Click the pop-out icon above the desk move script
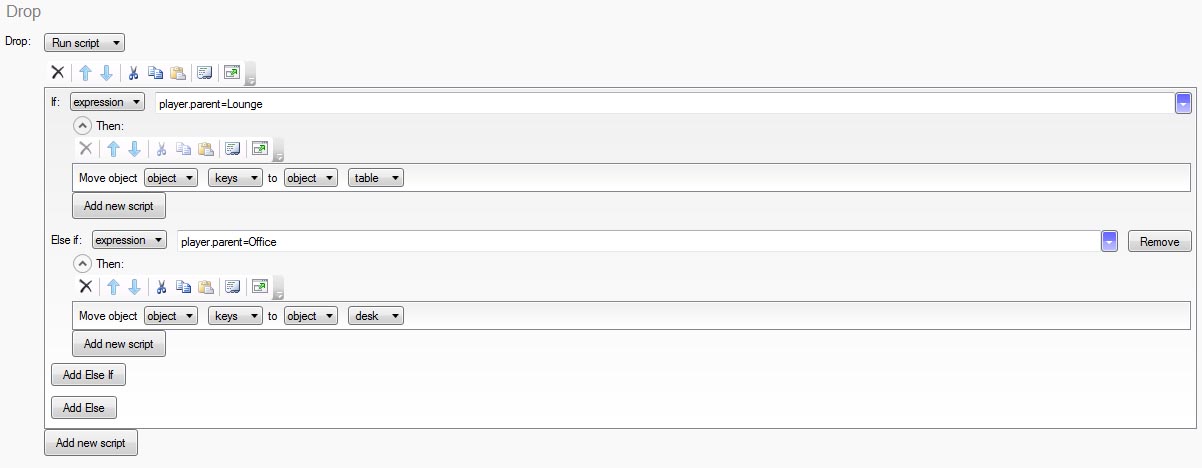 pos(260,287)
